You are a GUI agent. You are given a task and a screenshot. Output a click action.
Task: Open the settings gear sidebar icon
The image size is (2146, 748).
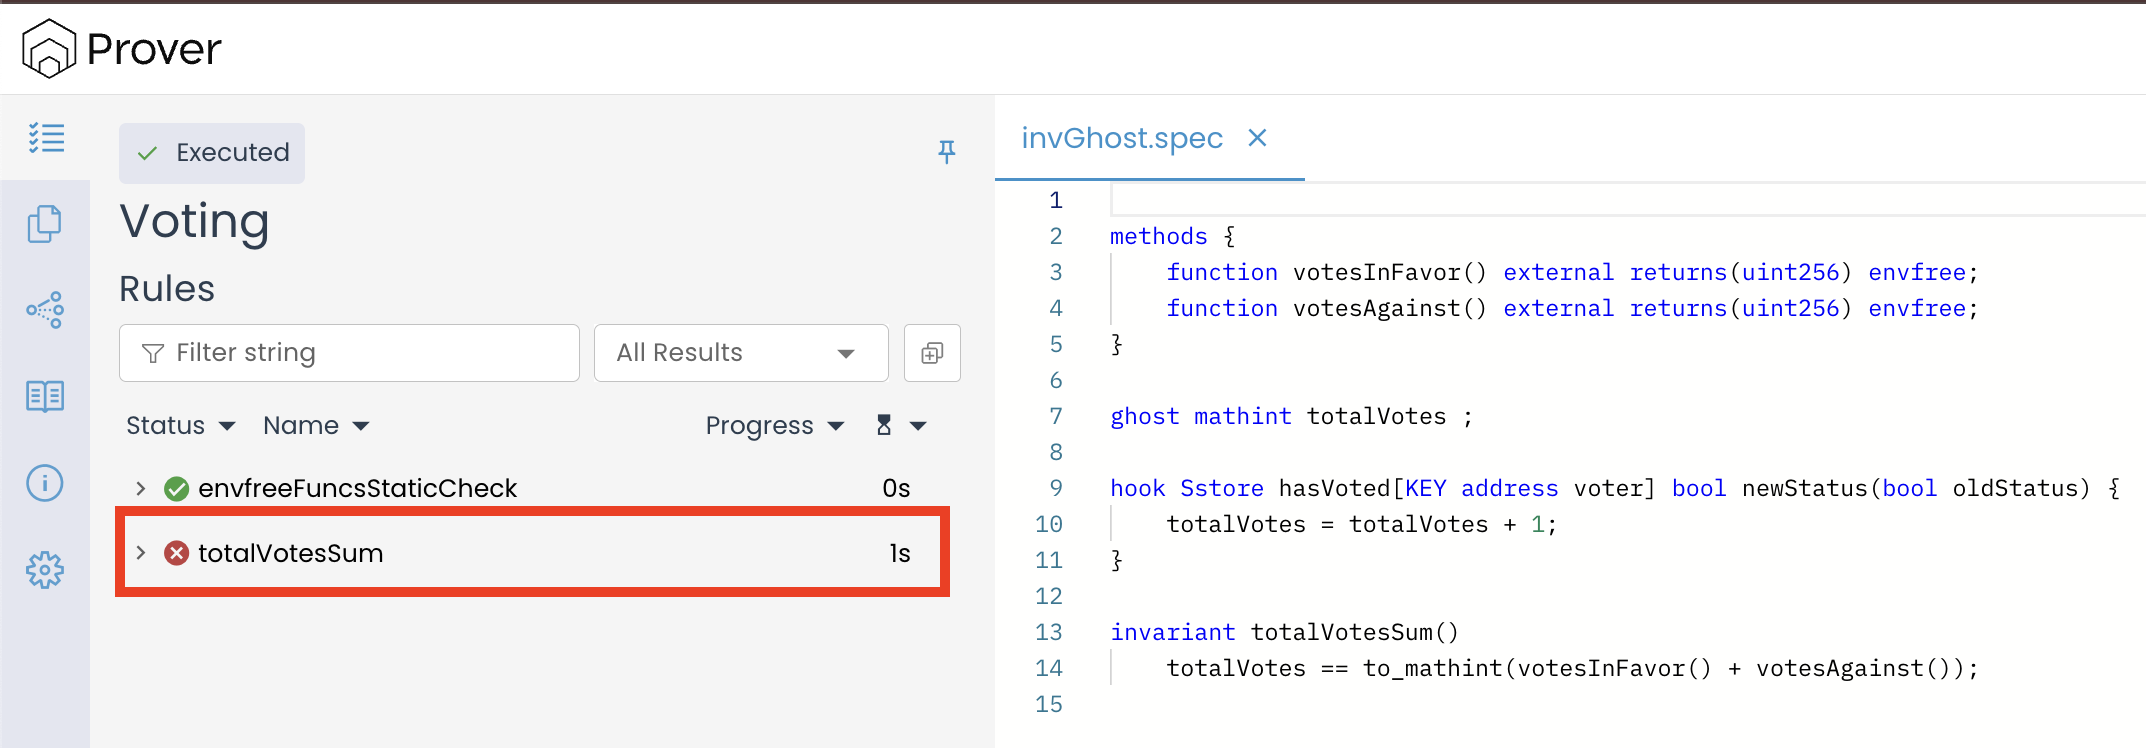pyautogui.click(x=45, y=571)
